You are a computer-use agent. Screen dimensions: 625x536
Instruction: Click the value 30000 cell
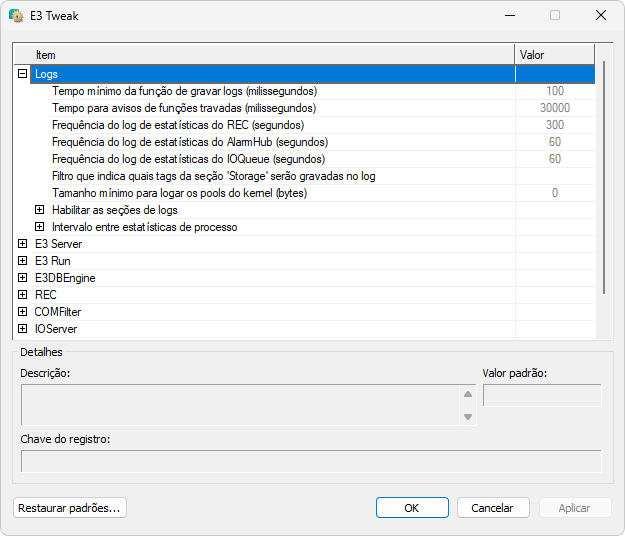pos(555,108)
